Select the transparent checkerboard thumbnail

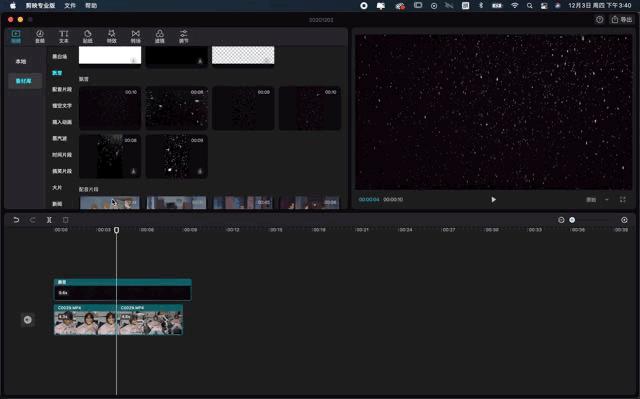(243, 55)
